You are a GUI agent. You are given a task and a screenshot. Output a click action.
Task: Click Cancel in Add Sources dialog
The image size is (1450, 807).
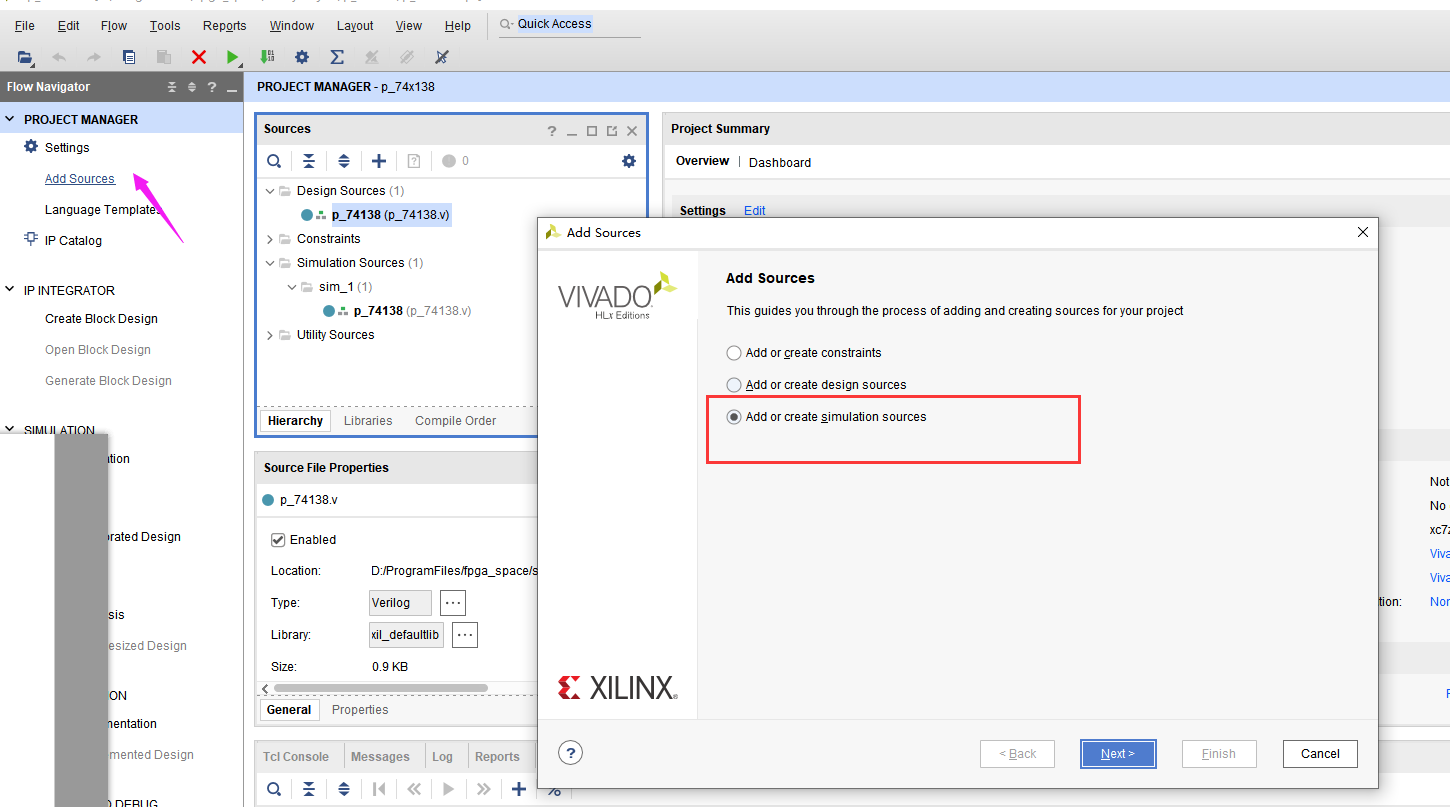click(x=1320, y=754)
